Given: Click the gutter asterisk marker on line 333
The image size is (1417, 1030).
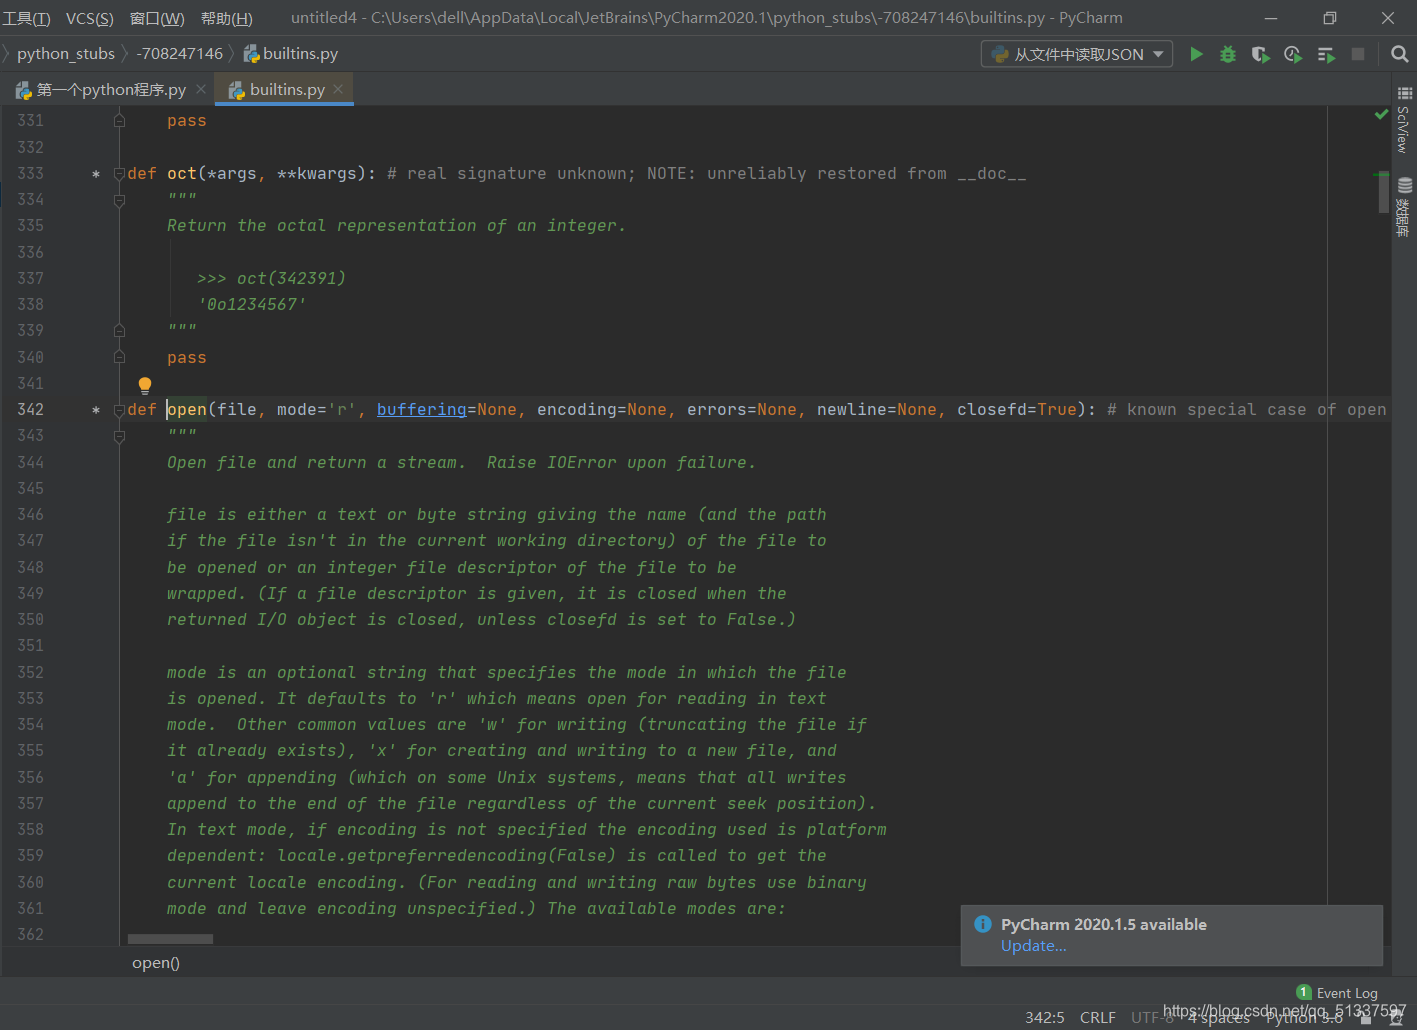Looking at the screenshot, I should click(96, 174).
